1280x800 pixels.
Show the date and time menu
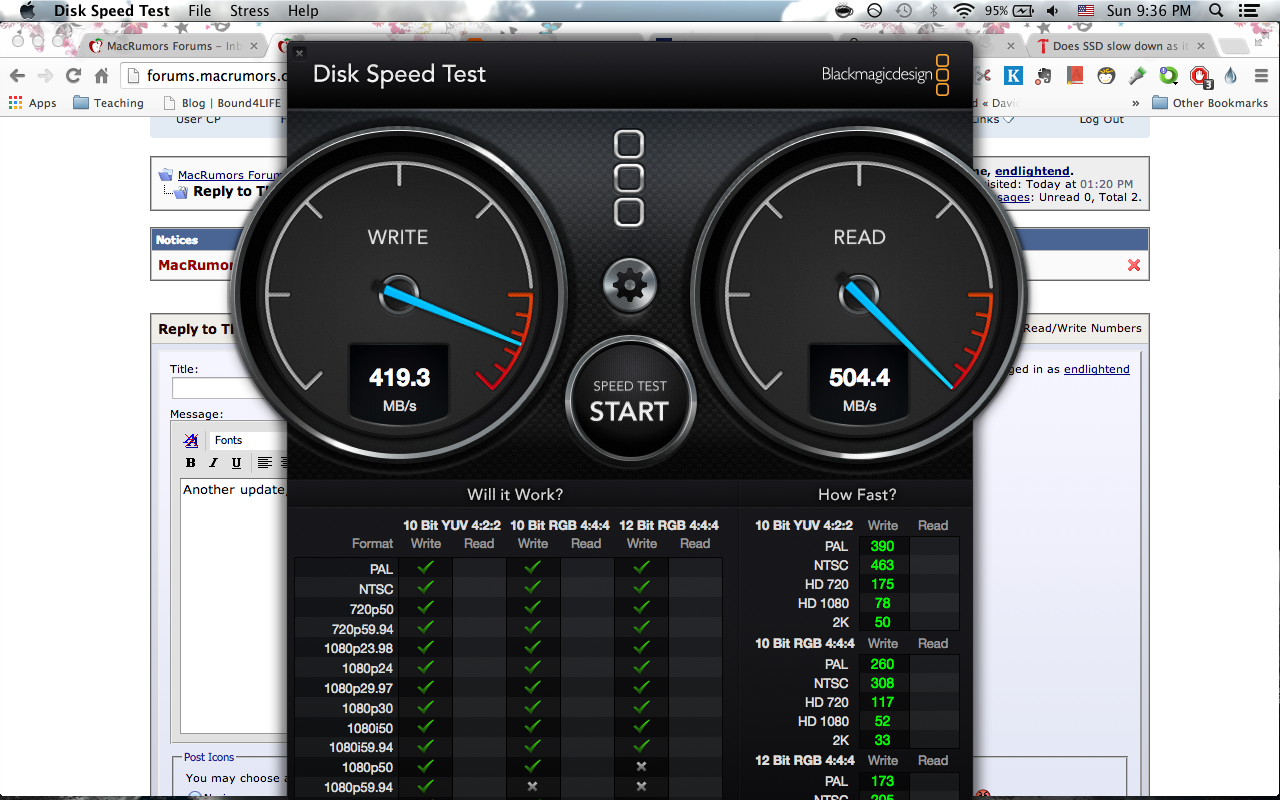tap(1149, 11)
